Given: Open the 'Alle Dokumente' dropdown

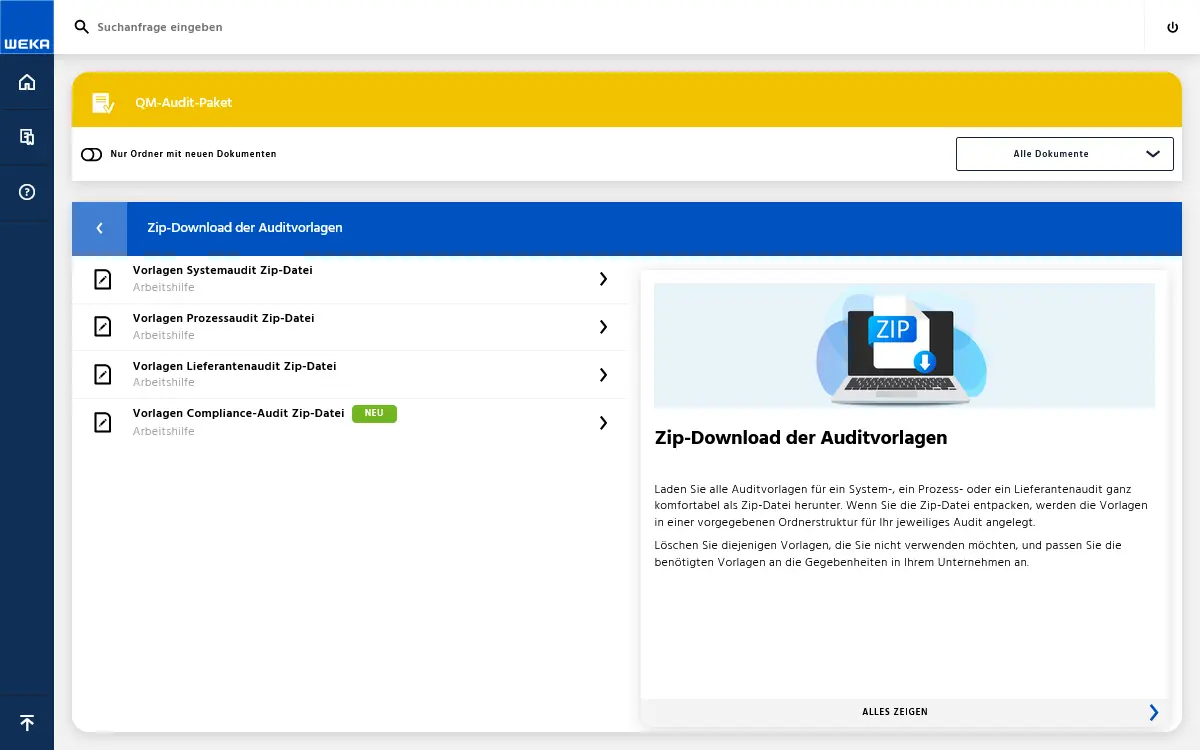Looking at the screenshot, I should (1064, 154).
